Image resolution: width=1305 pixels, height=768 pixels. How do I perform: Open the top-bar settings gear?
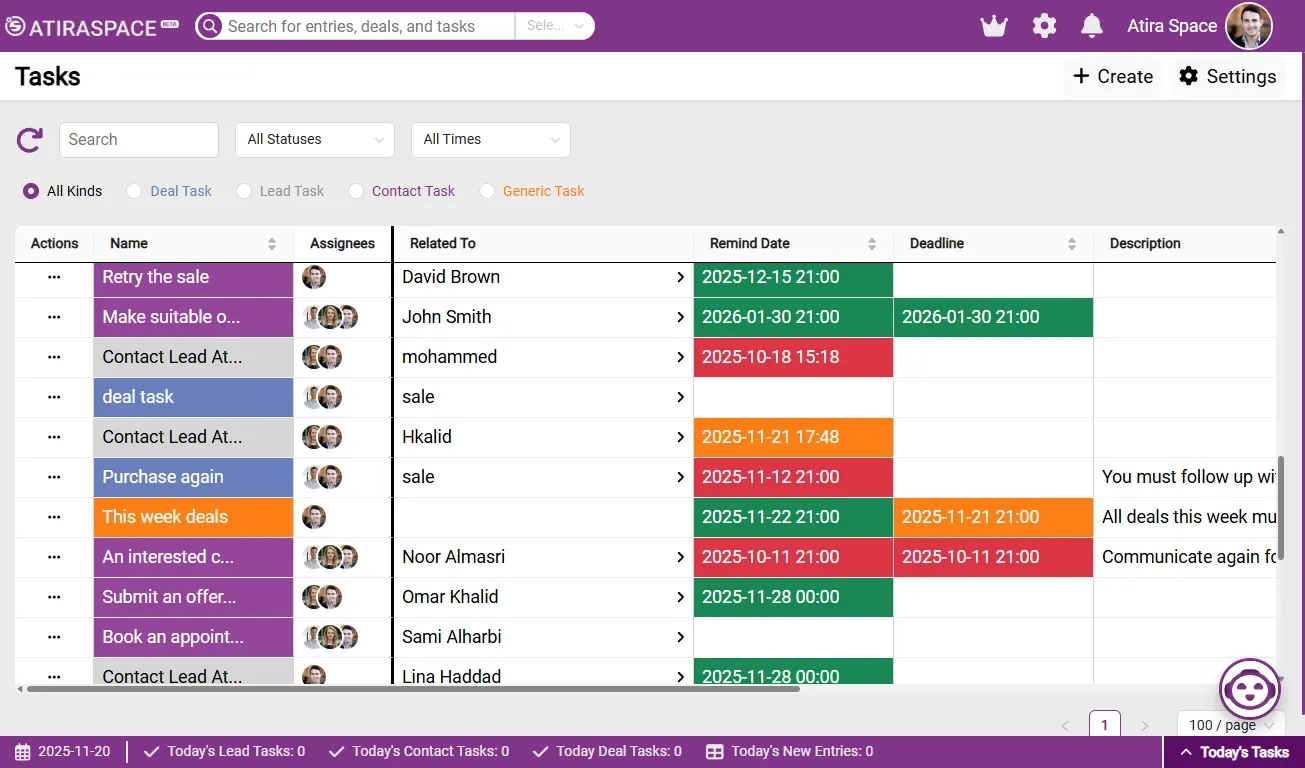tap(1044, 26)
